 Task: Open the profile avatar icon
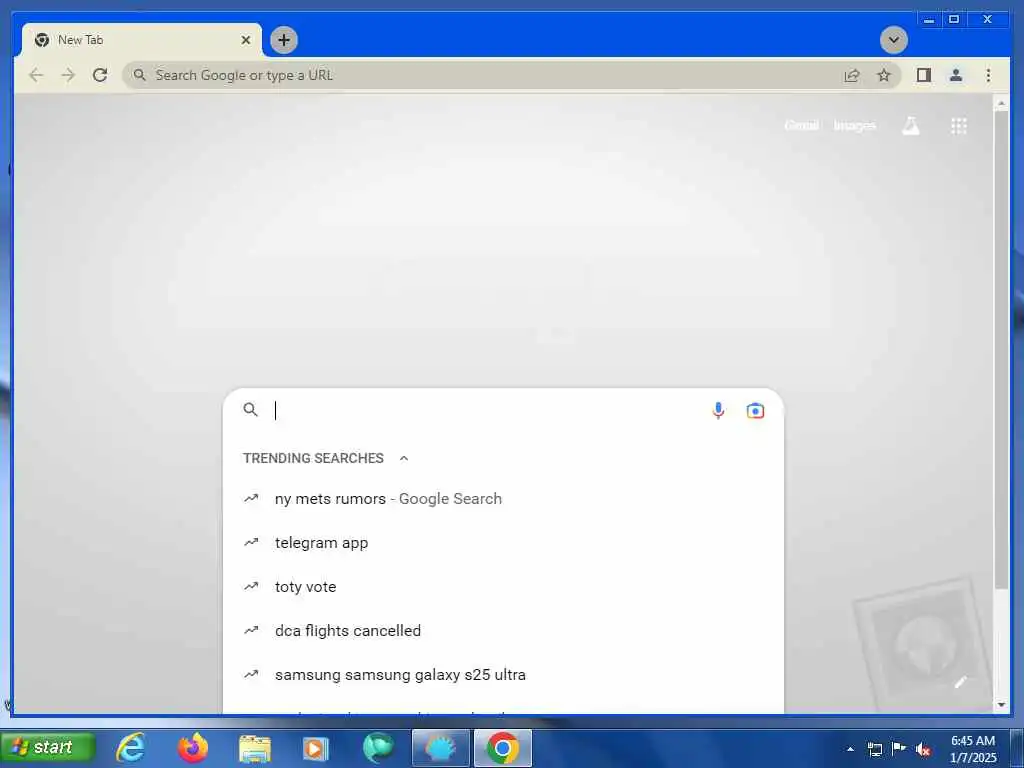point(955,75)
